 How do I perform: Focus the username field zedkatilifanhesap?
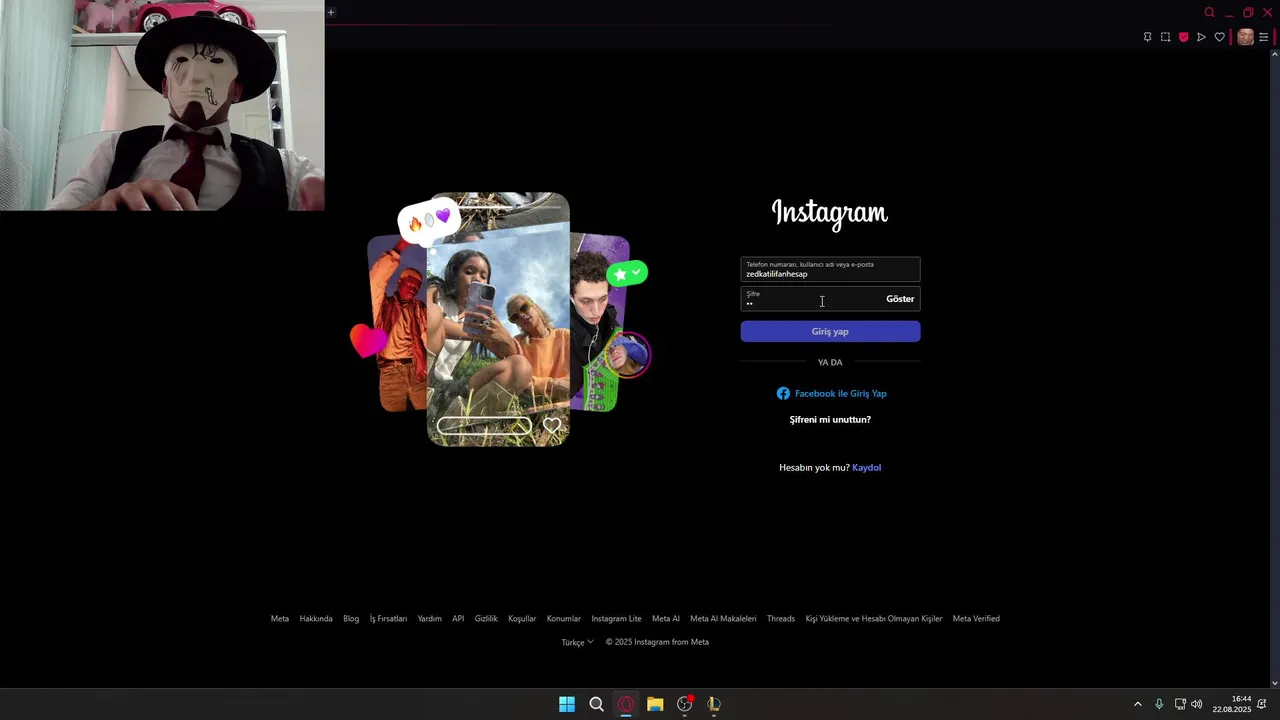(830, 269)
